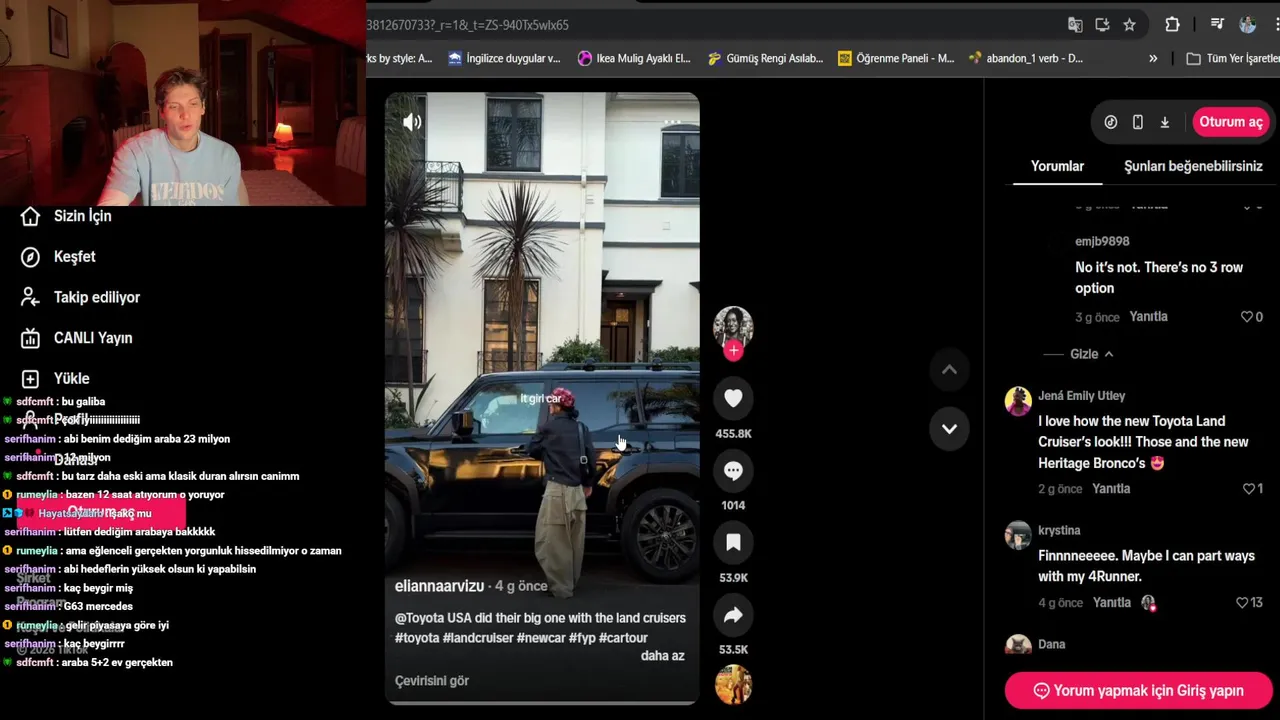Click the Oturum aç login button
Screen dimensions: 1280x720
[x=1231, y=122]
